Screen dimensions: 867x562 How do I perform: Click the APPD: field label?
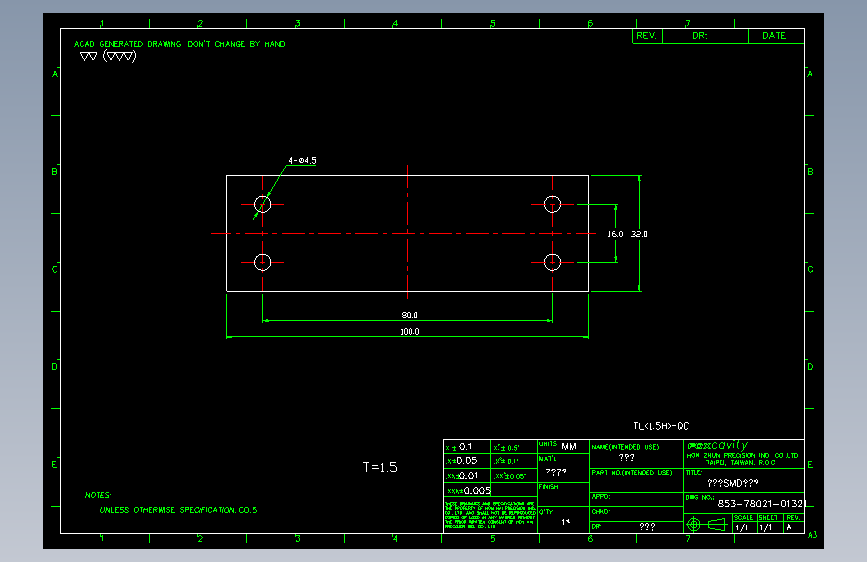click(x=601, y=497)
